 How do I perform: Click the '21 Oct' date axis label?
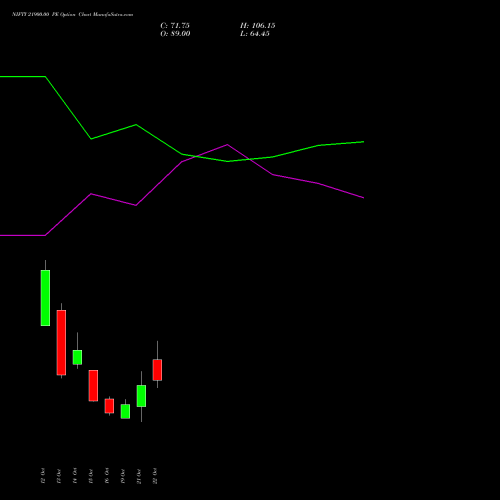tap(139, 476)
